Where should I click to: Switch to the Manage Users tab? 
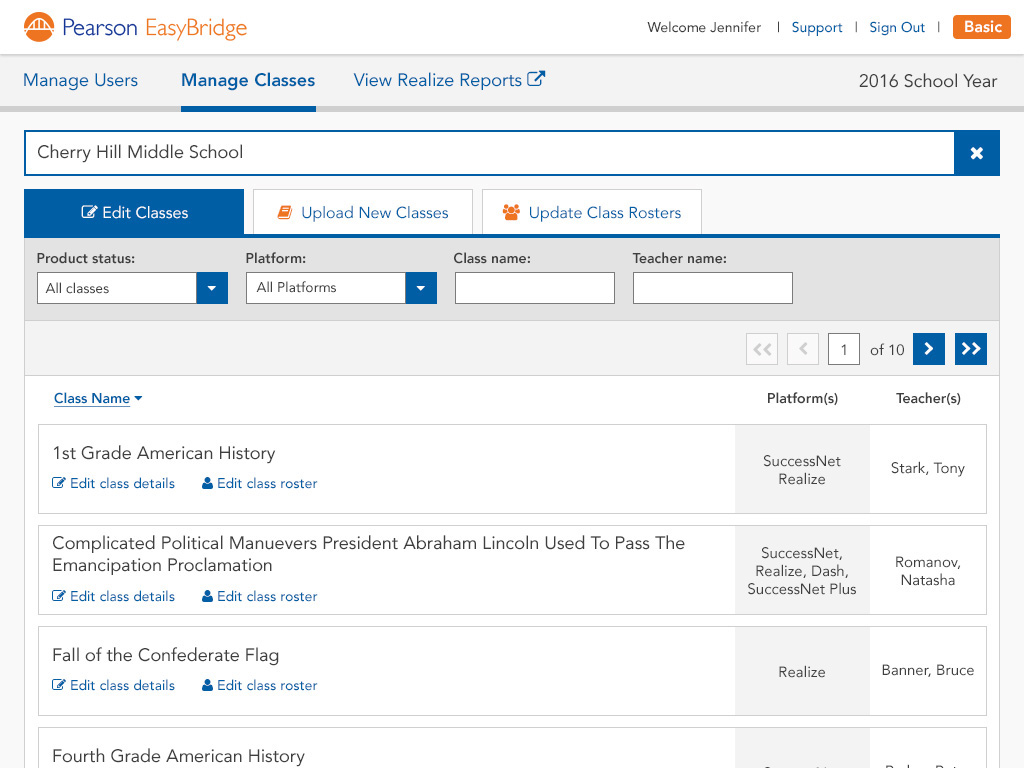(x=80, y=80)
